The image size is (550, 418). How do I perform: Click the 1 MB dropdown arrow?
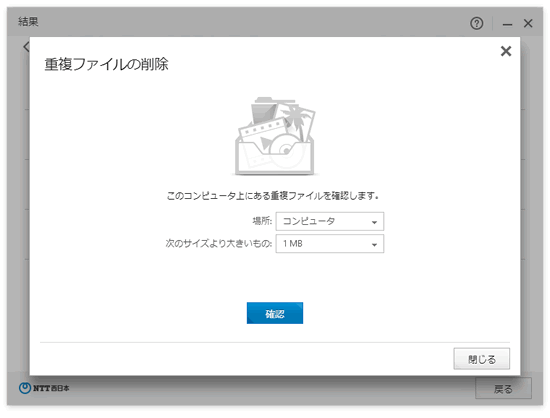(374, 245)
